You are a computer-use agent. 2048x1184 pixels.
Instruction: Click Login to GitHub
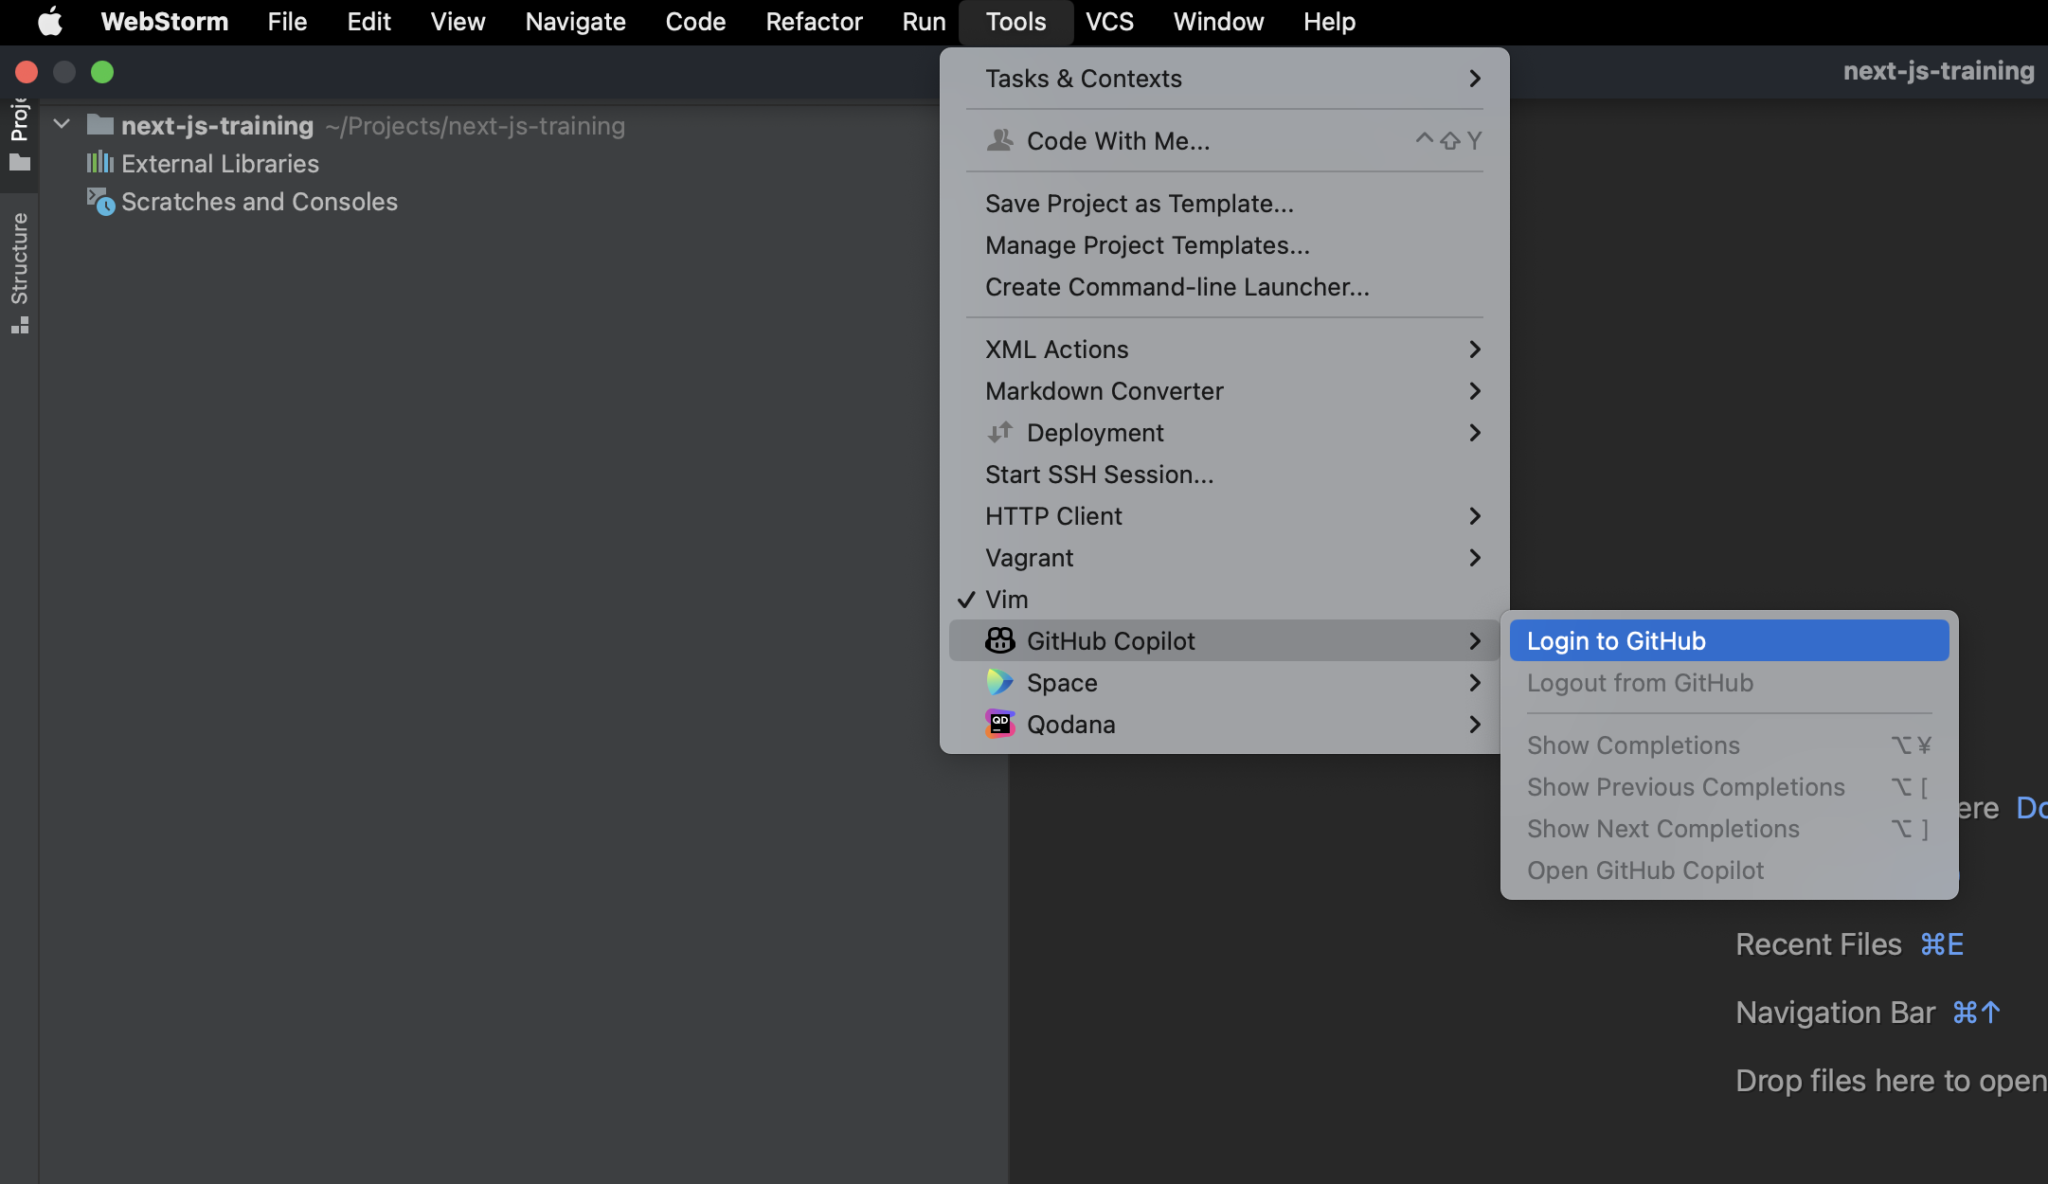(x=1616, y=640)
